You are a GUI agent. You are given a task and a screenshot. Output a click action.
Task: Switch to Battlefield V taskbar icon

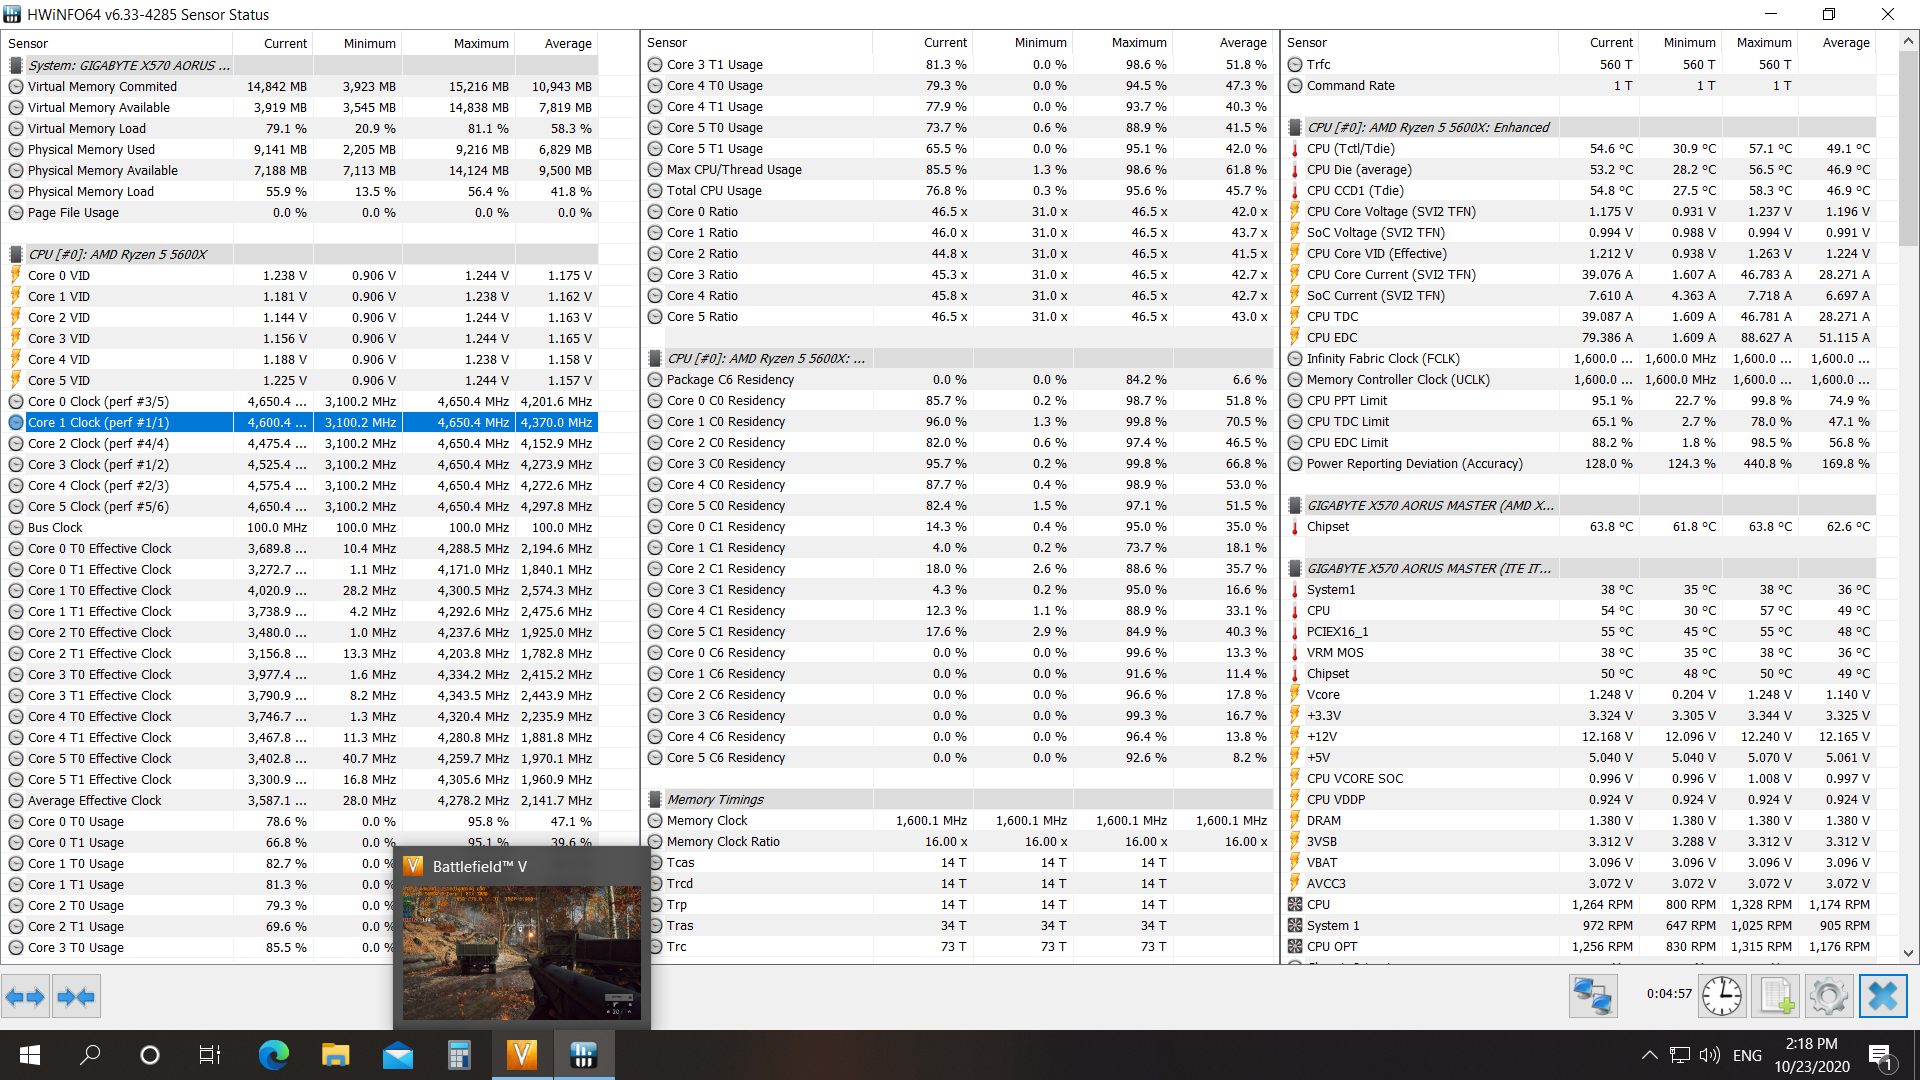522,1055
